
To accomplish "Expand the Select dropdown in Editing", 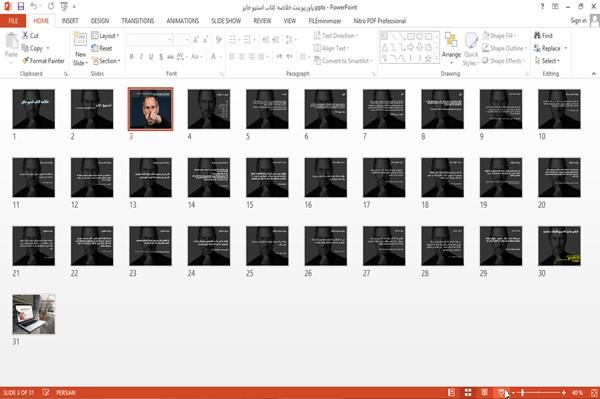I will (548, 61).
